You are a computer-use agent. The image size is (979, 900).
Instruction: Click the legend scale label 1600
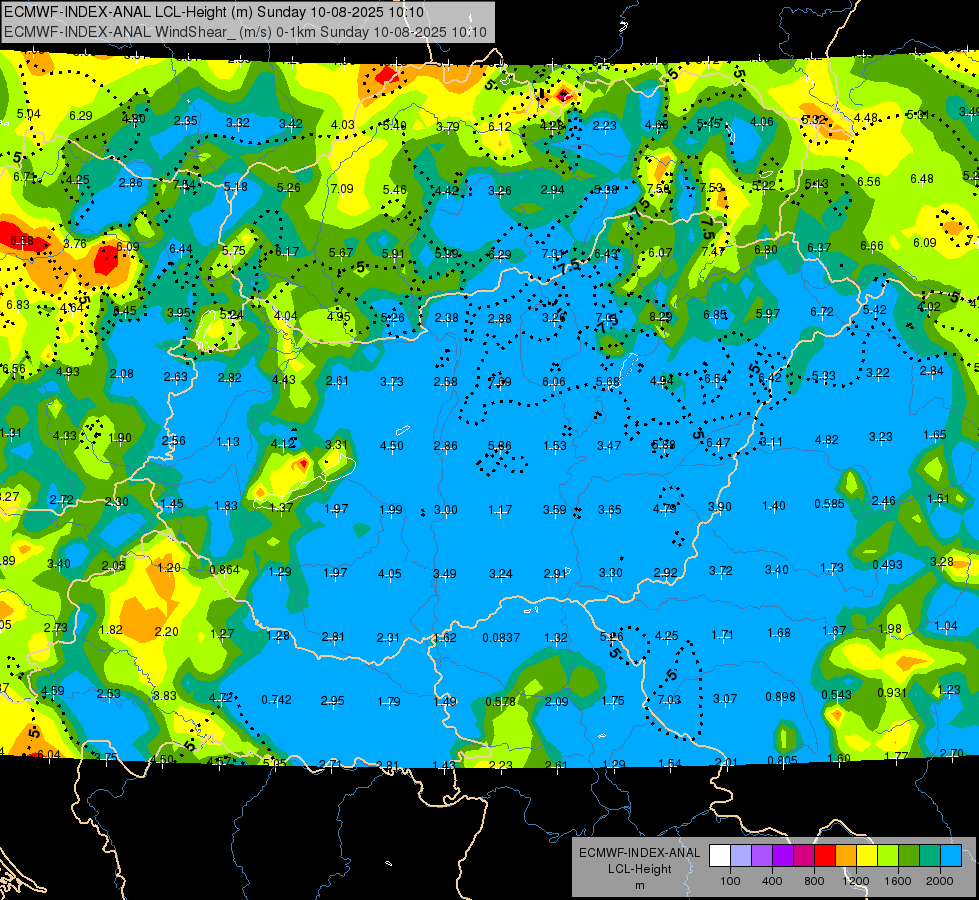coord(898,881)
